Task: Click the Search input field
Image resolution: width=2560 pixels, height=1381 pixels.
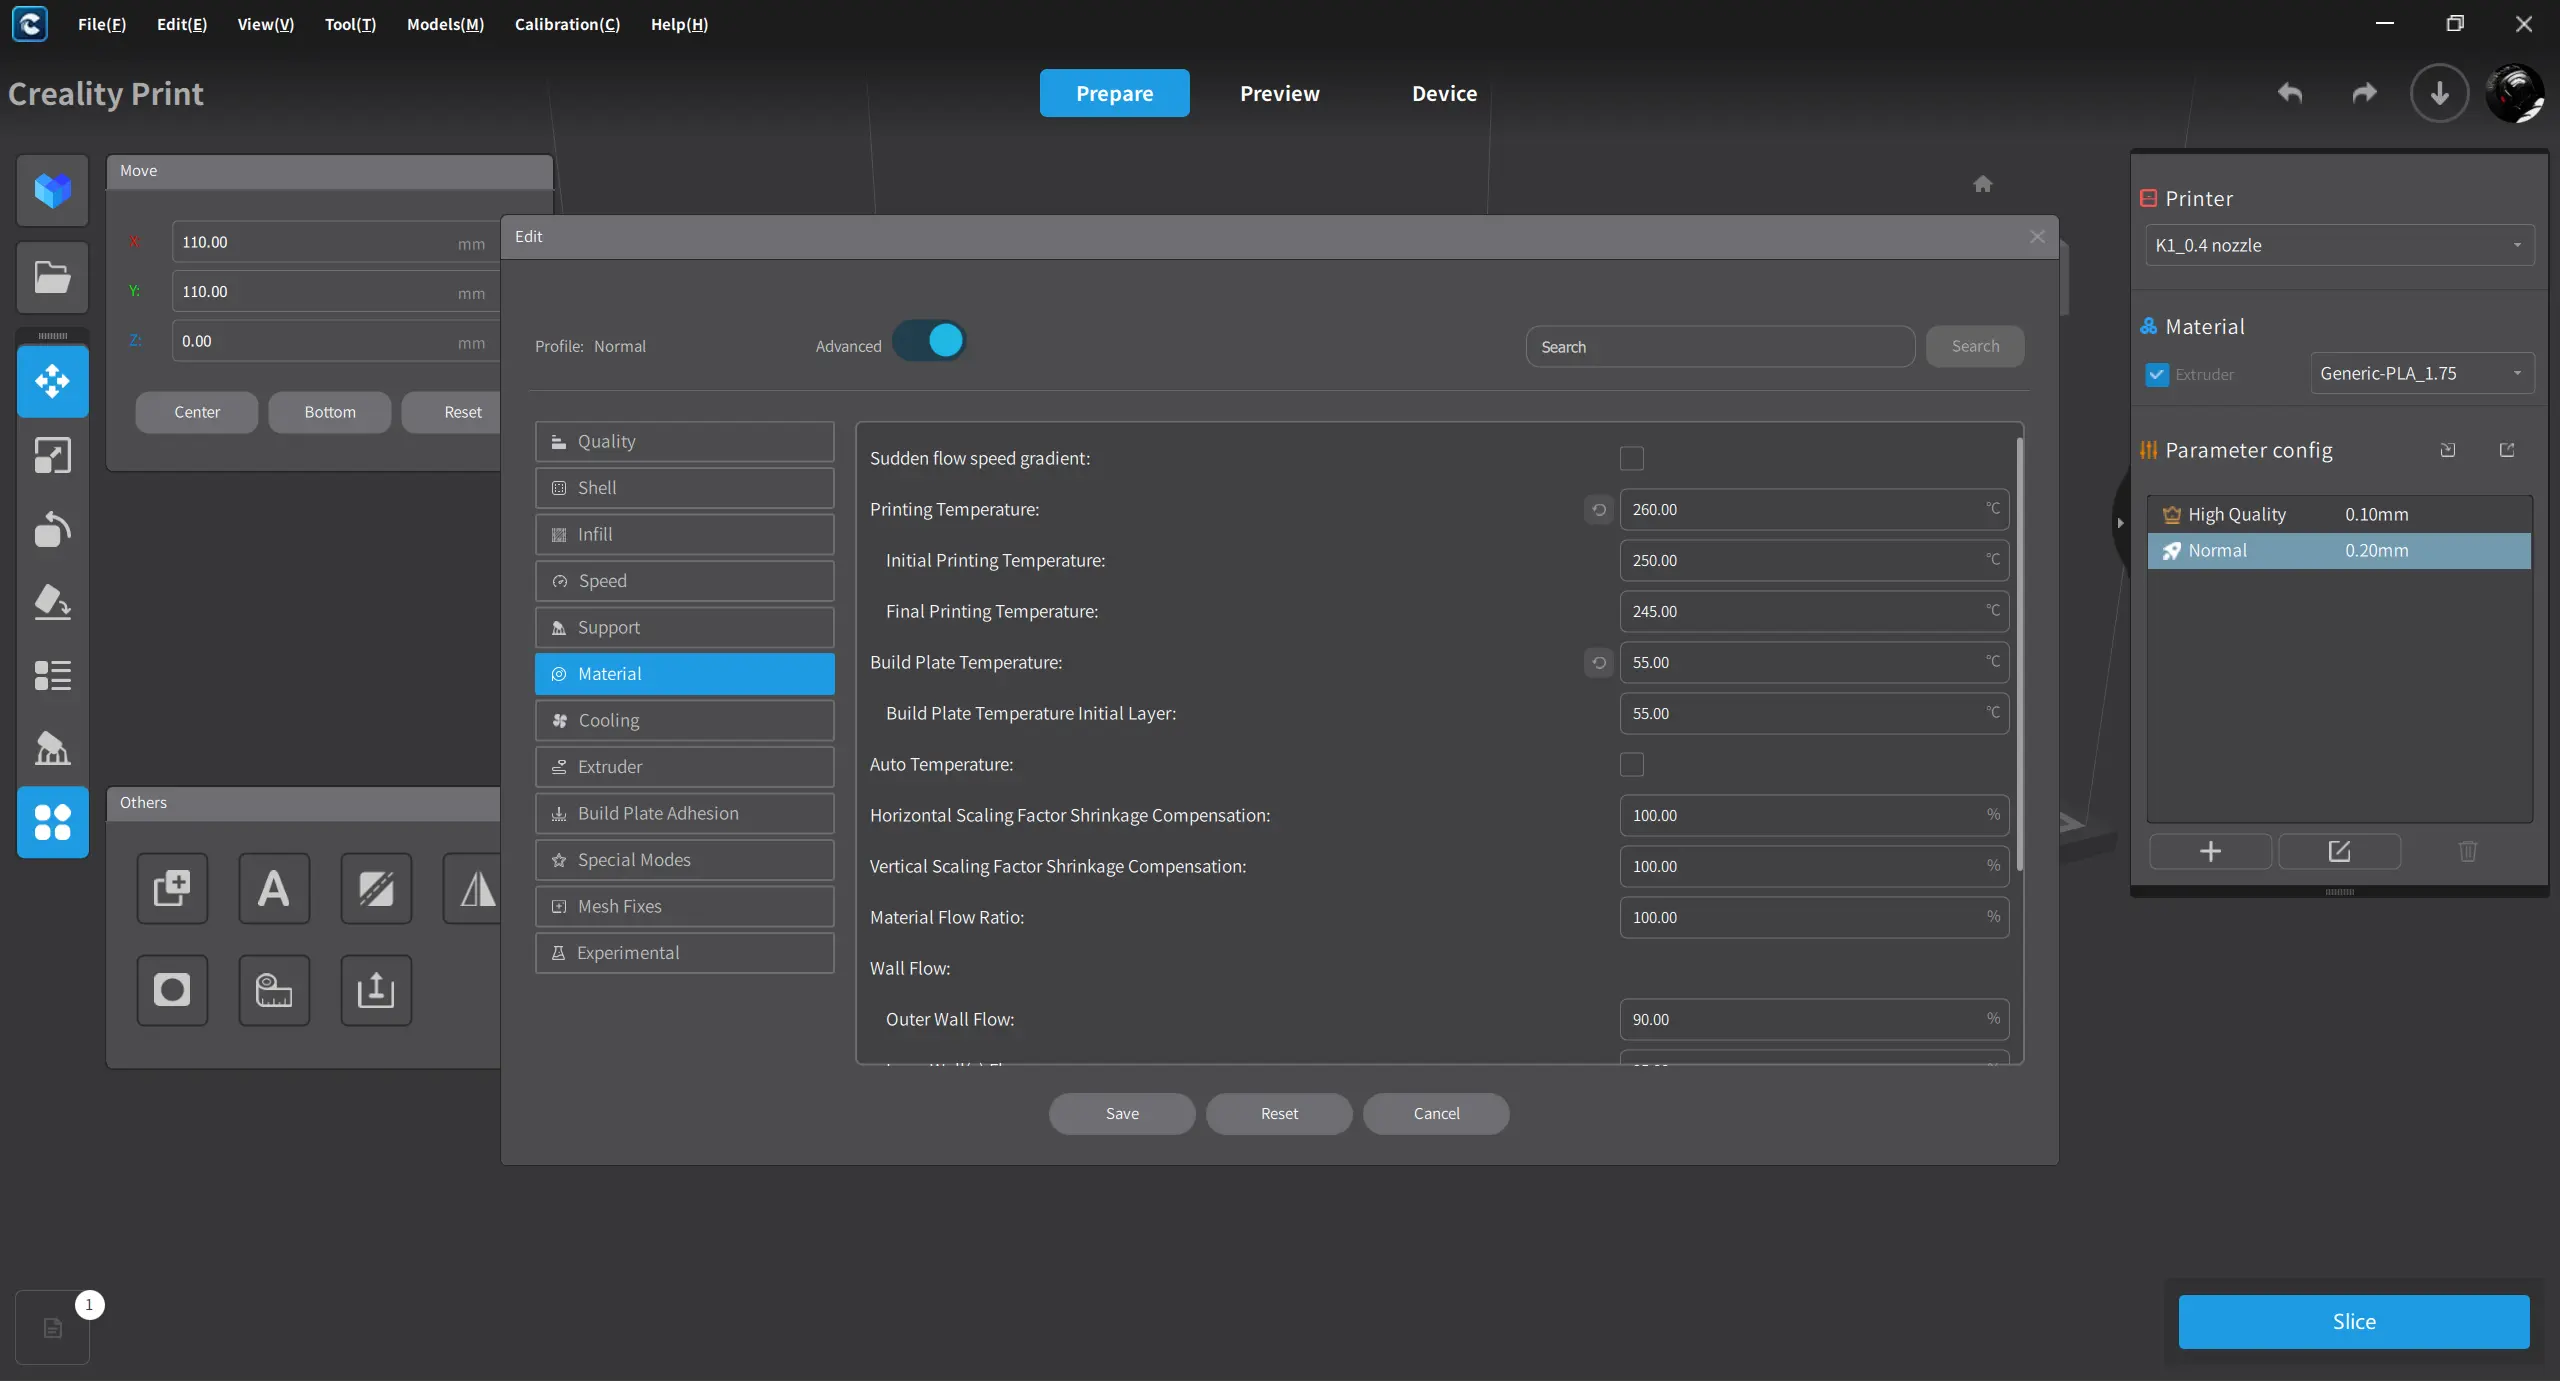Action: pos(1720,347)
